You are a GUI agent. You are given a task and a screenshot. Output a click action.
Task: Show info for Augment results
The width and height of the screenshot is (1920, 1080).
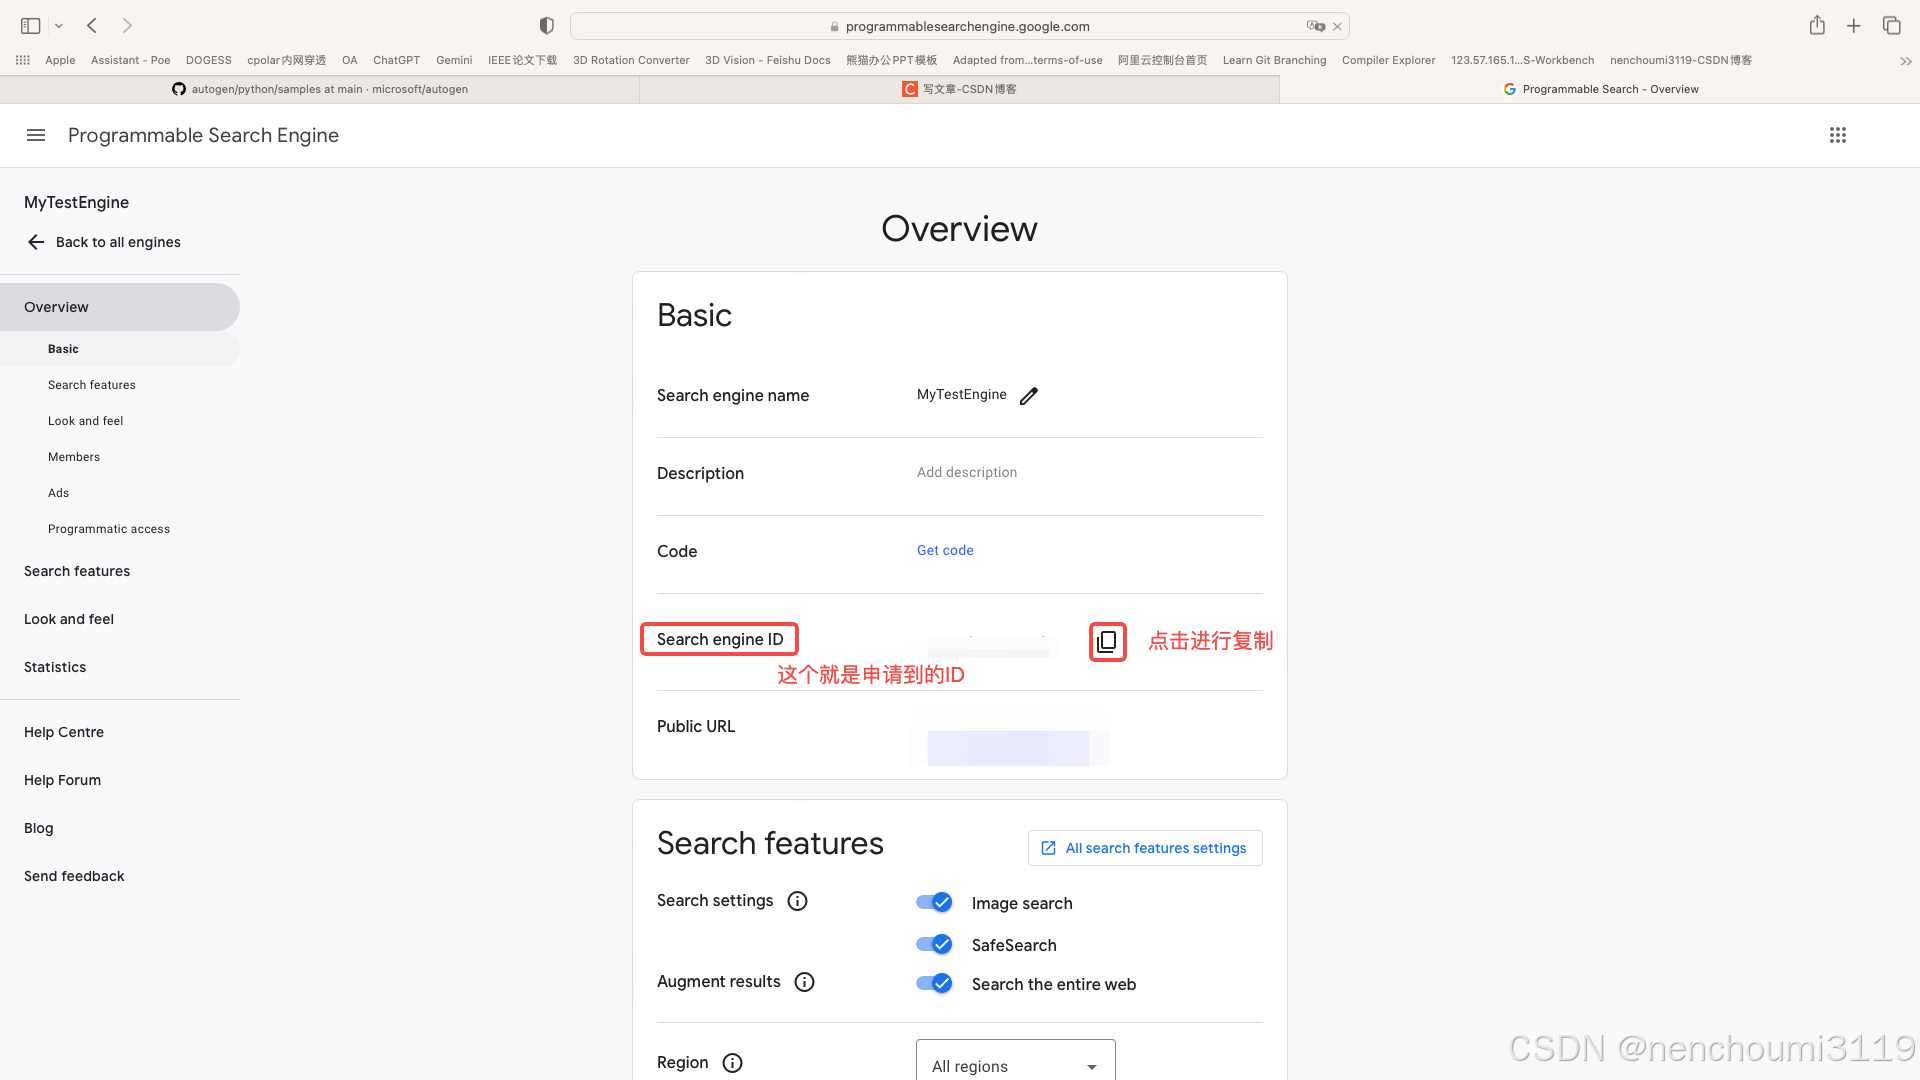click(x=804, y=982)
